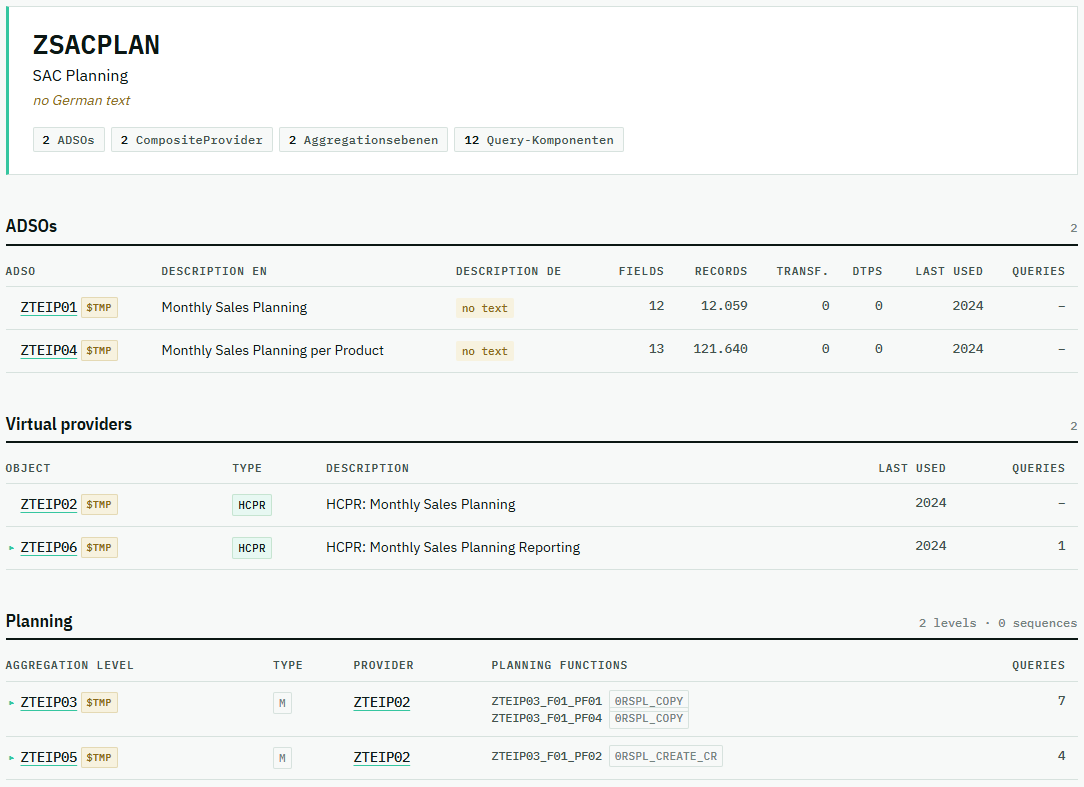Click the FIELDS column header

641,271
